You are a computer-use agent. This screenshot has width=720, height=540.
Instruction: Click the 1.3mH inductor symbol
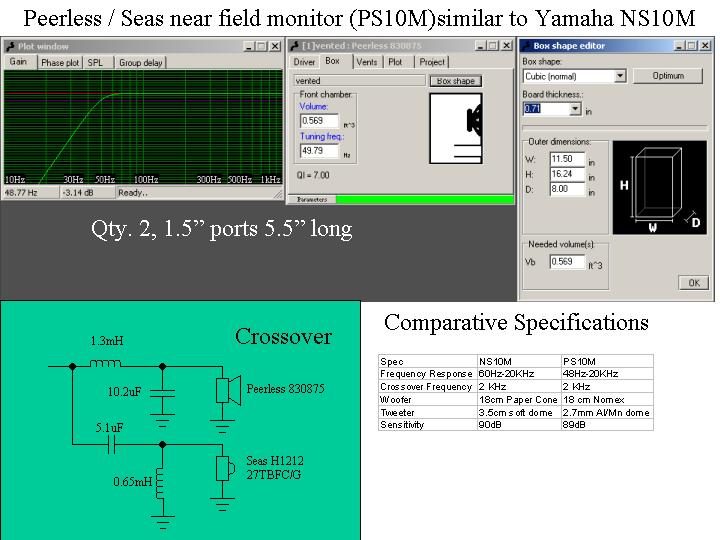pos(106,364)
